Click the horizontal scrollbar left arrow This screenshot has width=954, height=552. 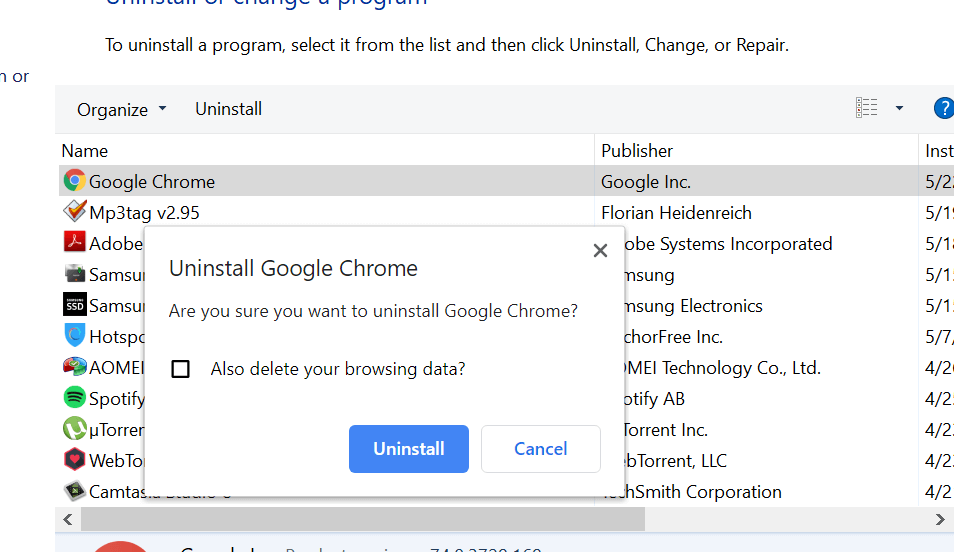click(x=68, y=519)
